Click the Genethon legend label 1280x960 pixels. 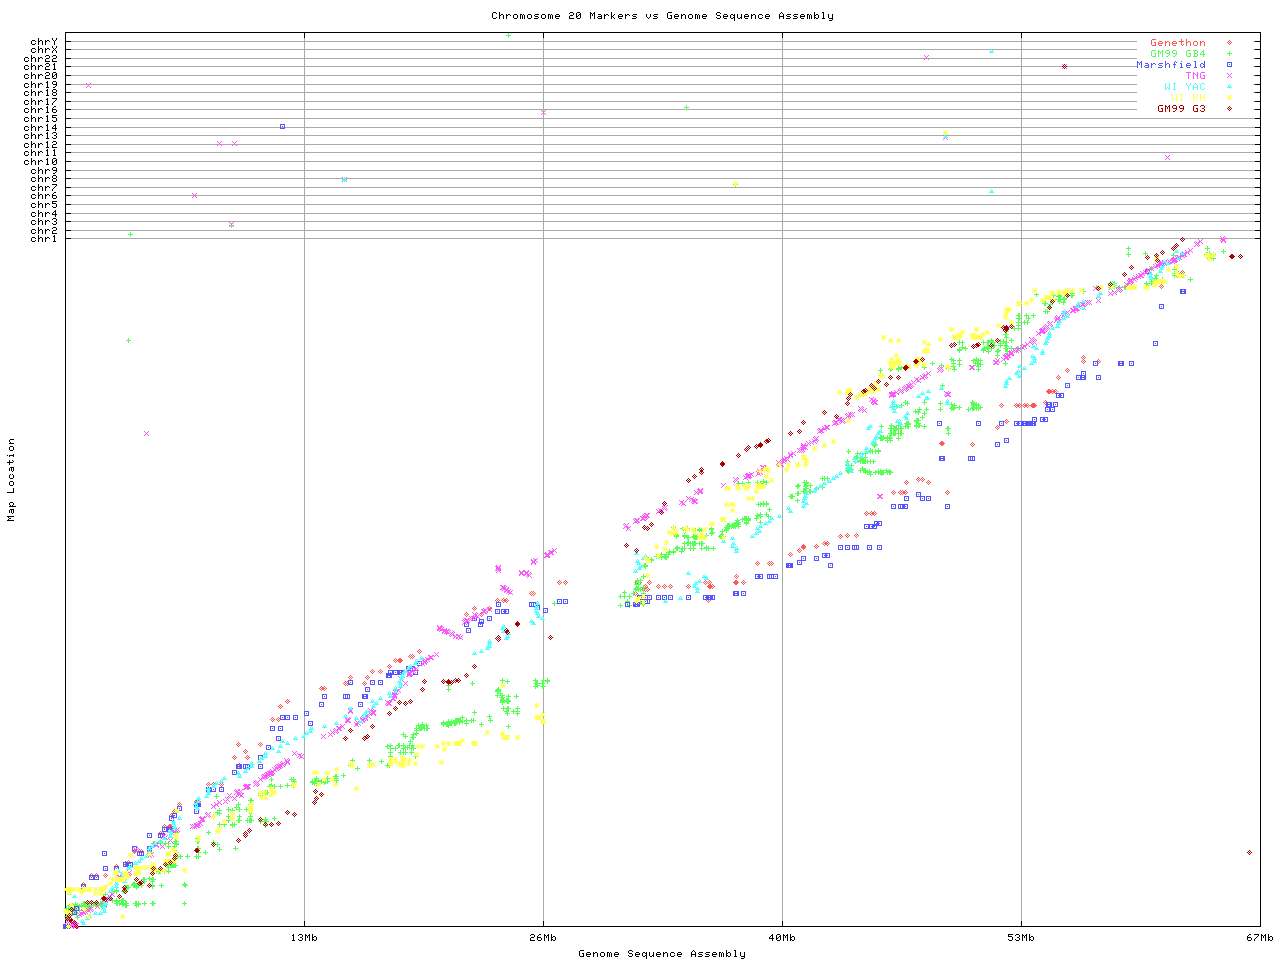coord(1177,43)
